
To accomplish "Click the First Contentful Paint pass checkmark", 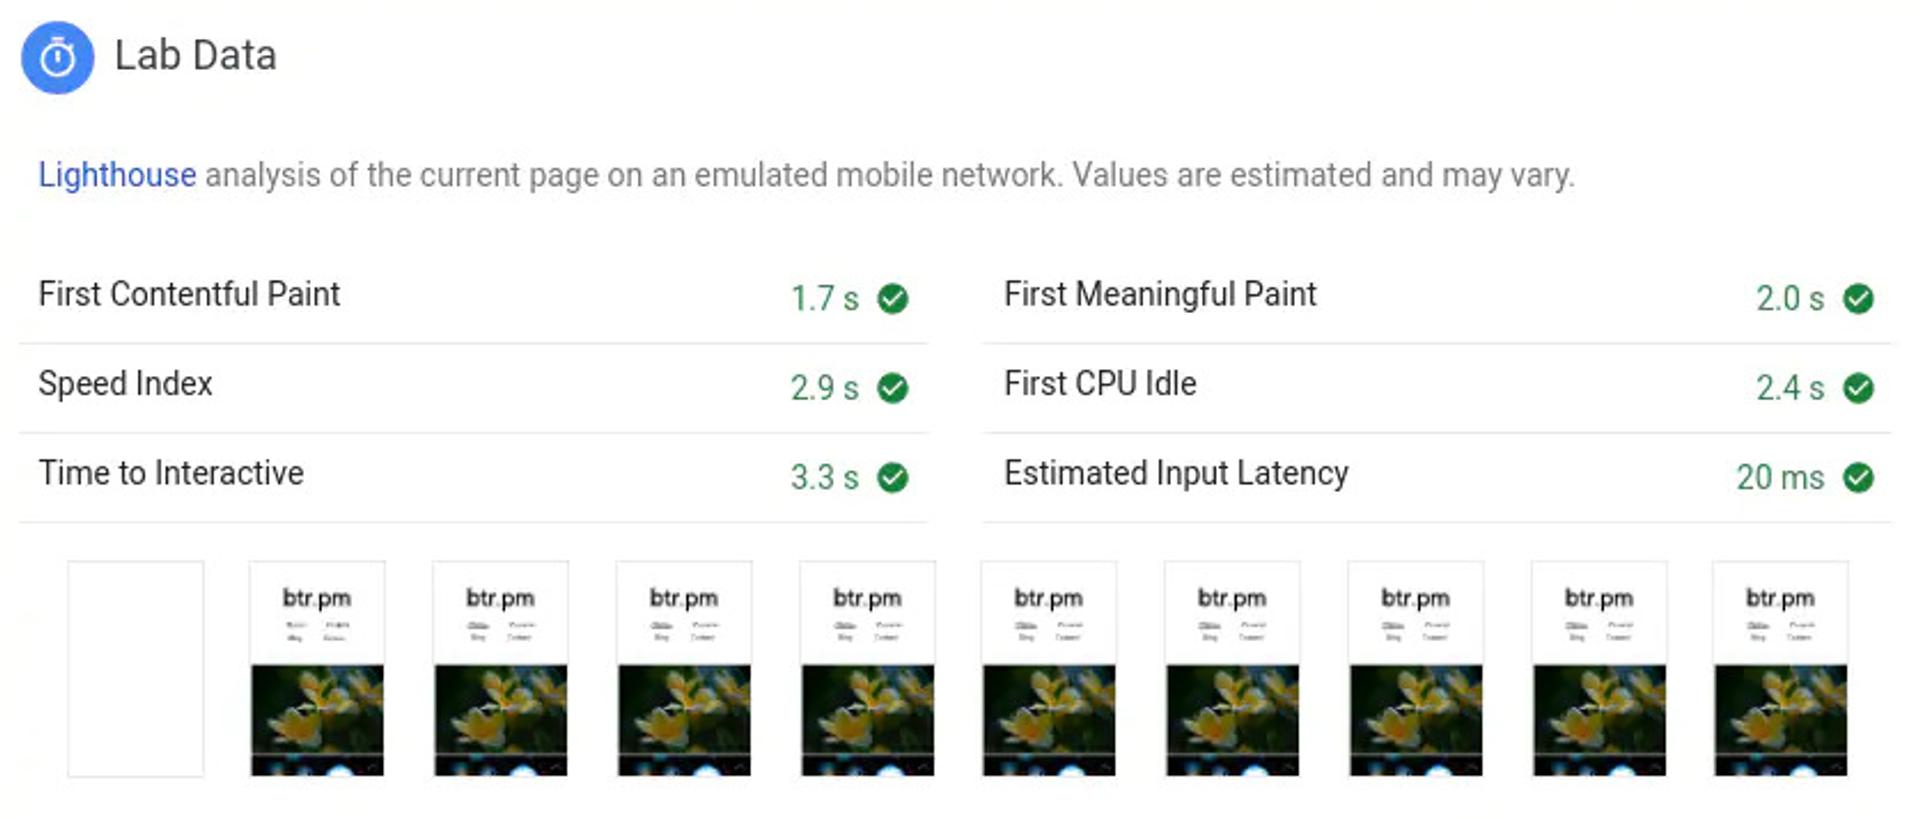I will tap(892, 298).
